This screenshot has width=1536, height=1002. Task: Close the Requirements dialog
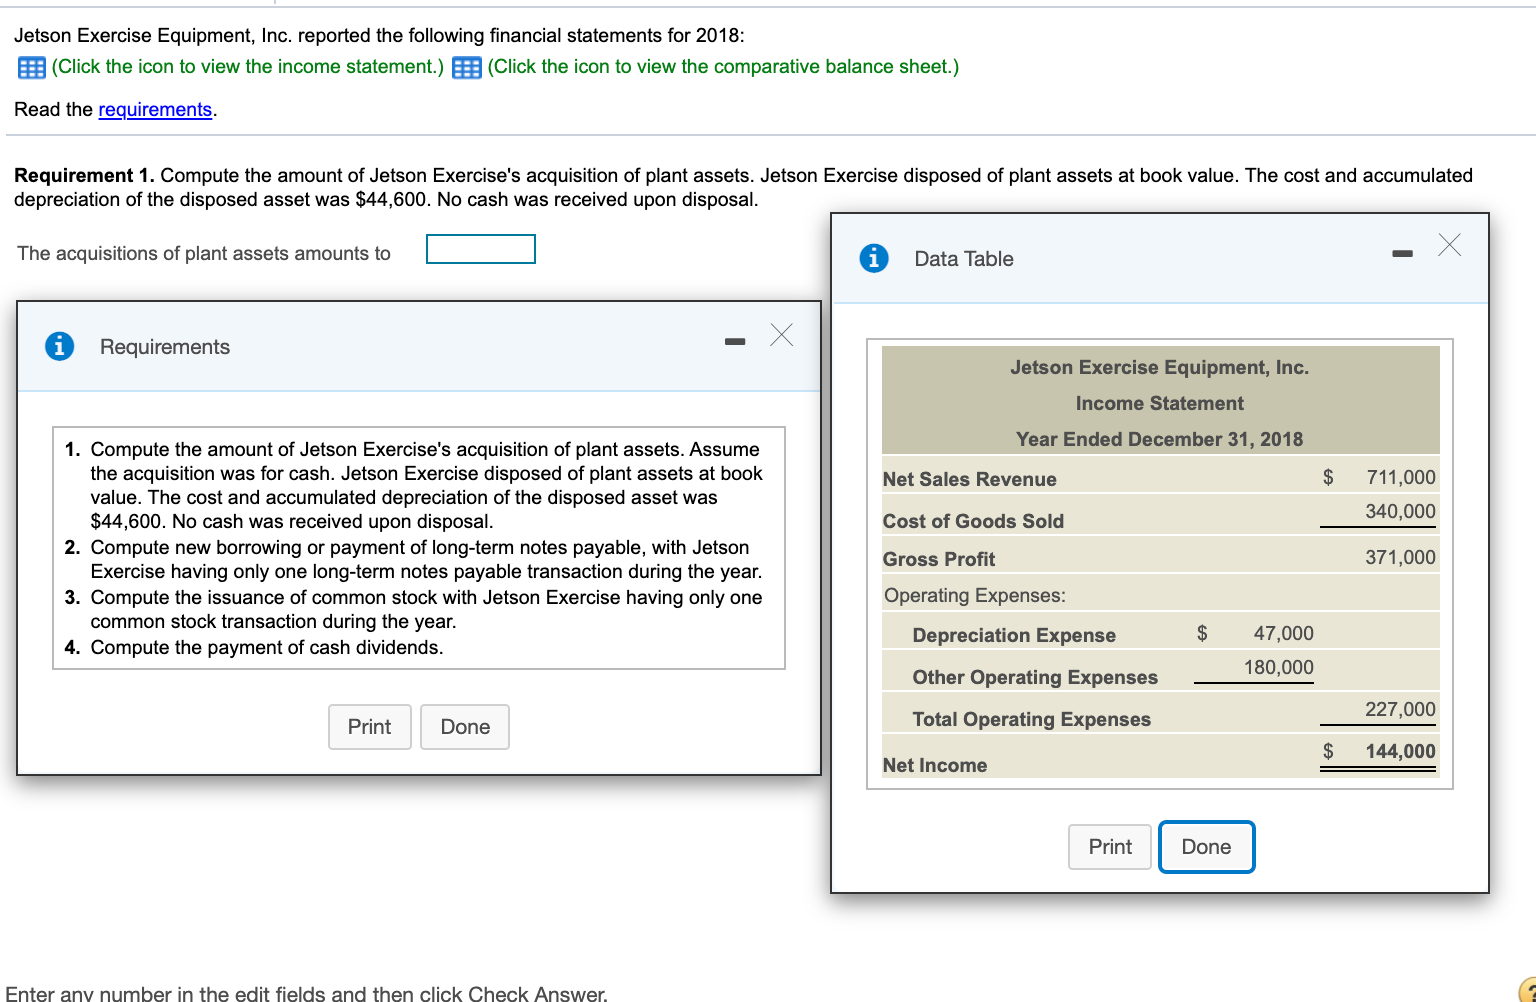[782, 335]
